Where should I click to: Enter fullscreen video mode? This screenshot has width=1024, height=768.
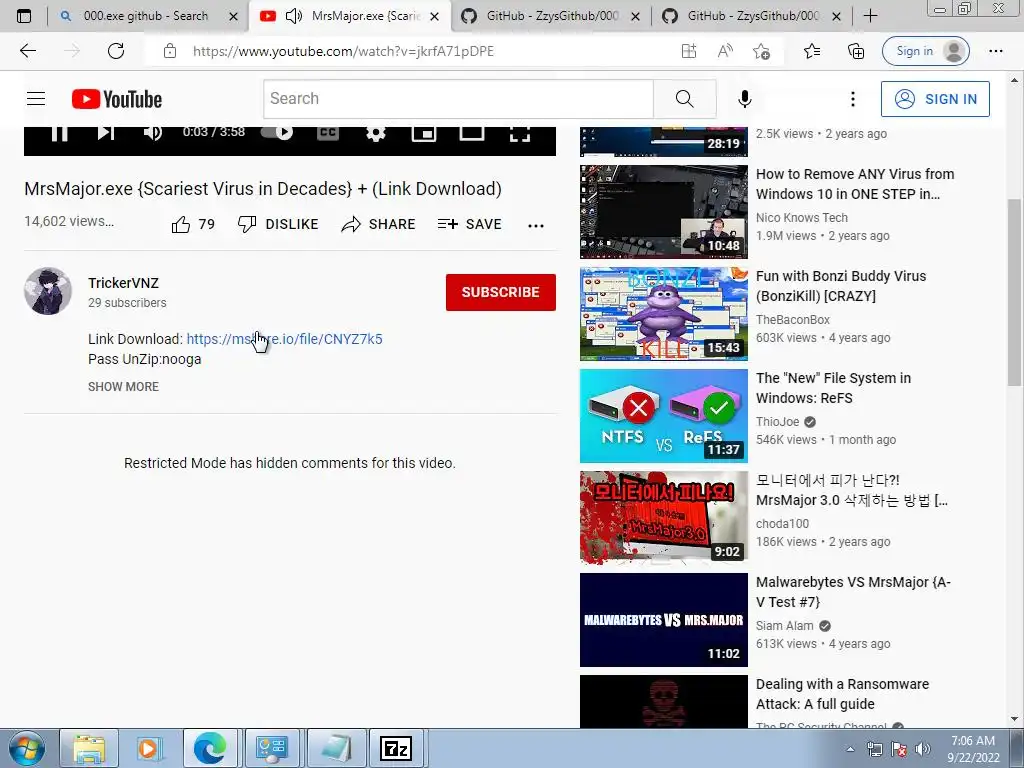pos(519,134)
